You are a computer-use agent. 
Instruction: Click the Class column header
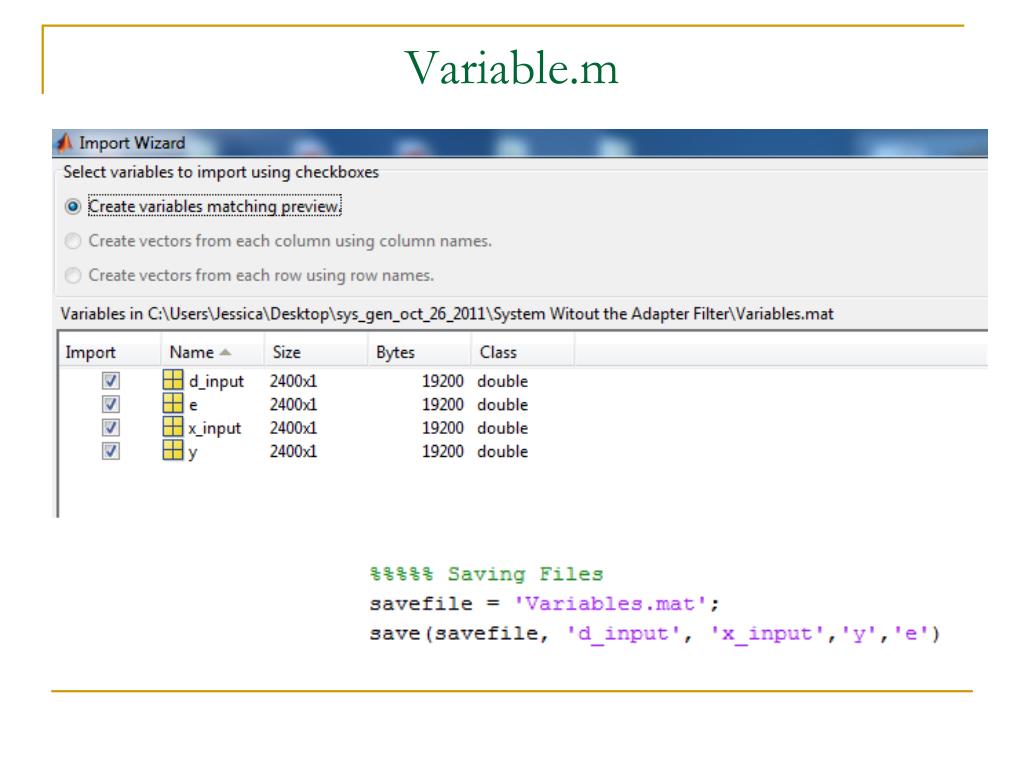click(522, 352)
